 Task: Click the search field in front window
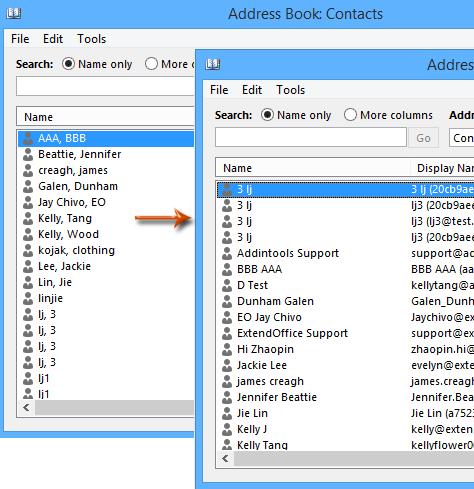click(x=311, y=137)
